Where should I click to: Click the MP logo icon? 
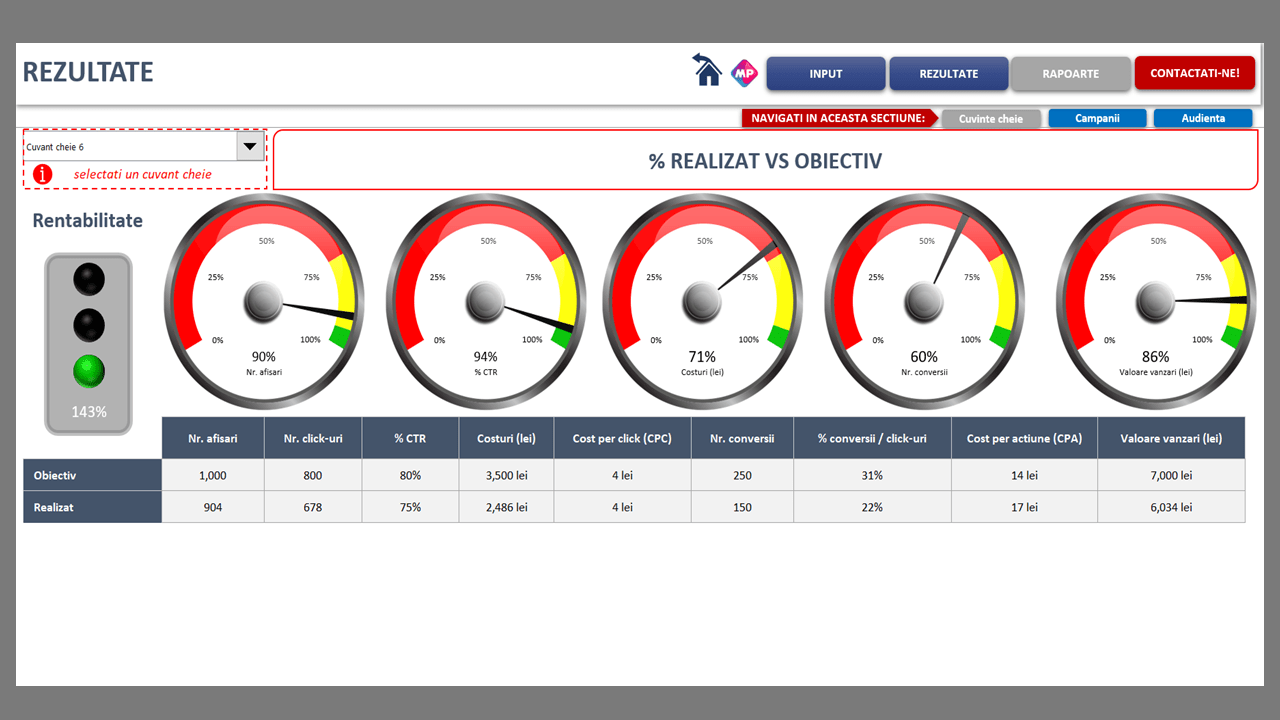pos(744,72)
